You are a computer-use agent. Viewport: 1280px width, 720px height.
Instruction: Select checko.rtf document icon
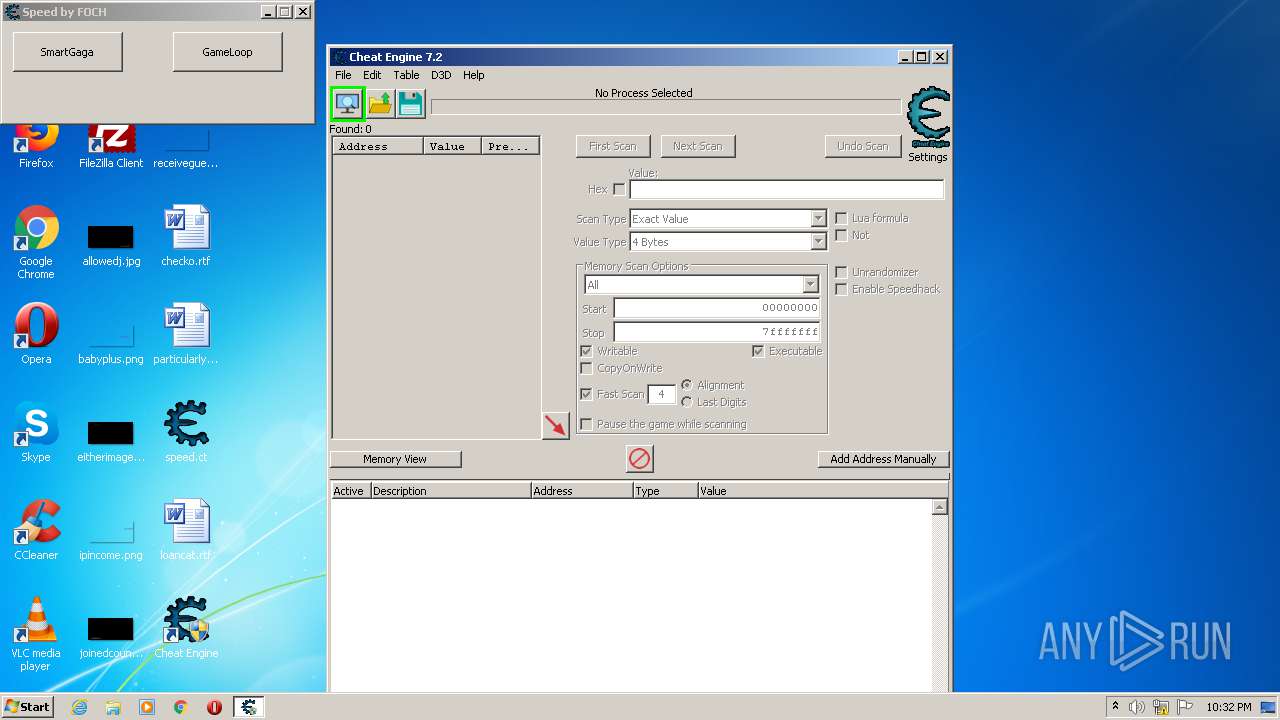click(186, 236)
